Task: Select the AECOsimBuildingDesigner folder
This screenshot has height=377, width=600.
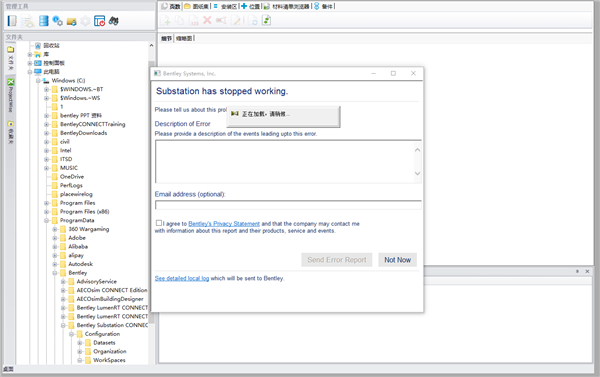Action: click(110, 299)
